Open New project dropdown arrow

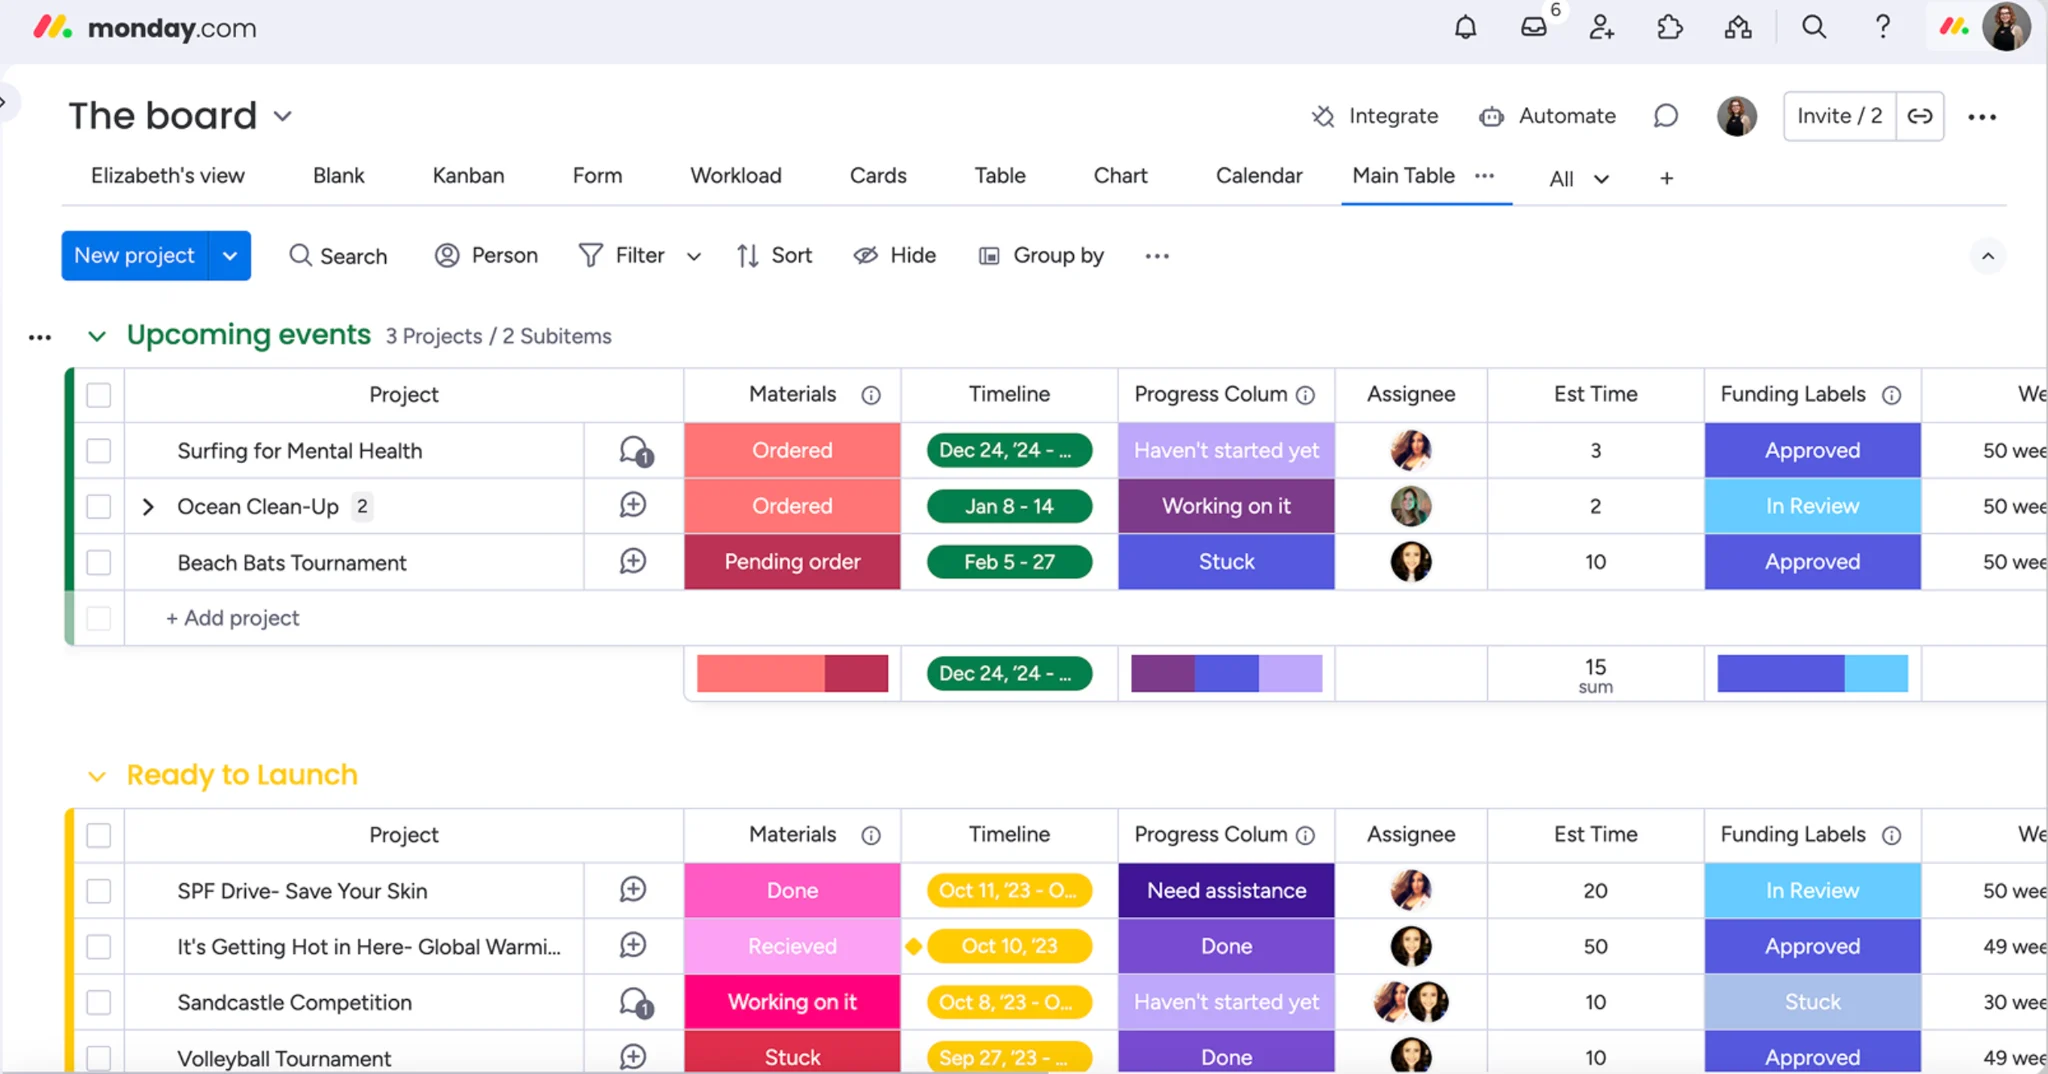click(230, 256)
